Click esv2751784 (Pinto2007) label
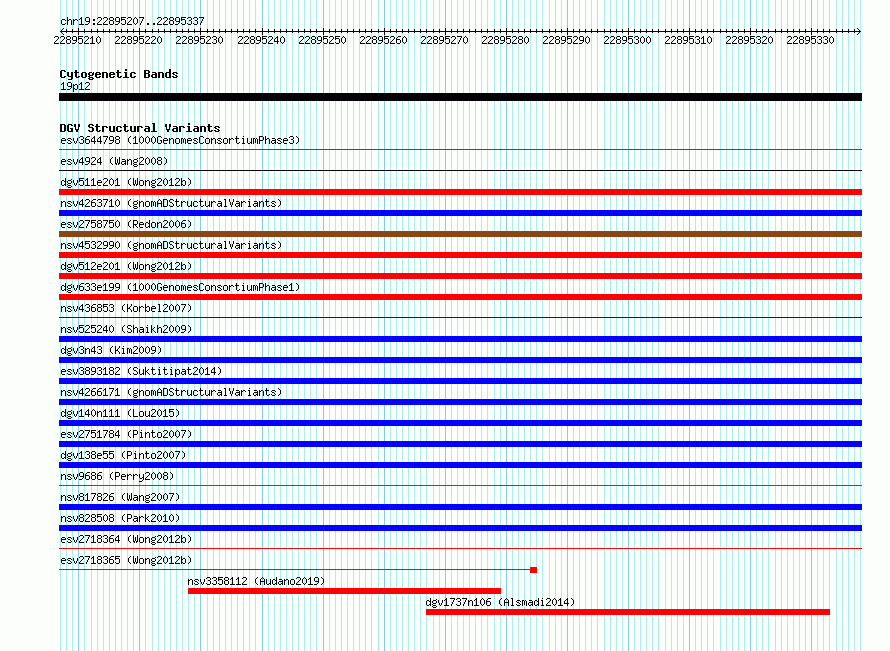 pos(126,434)
